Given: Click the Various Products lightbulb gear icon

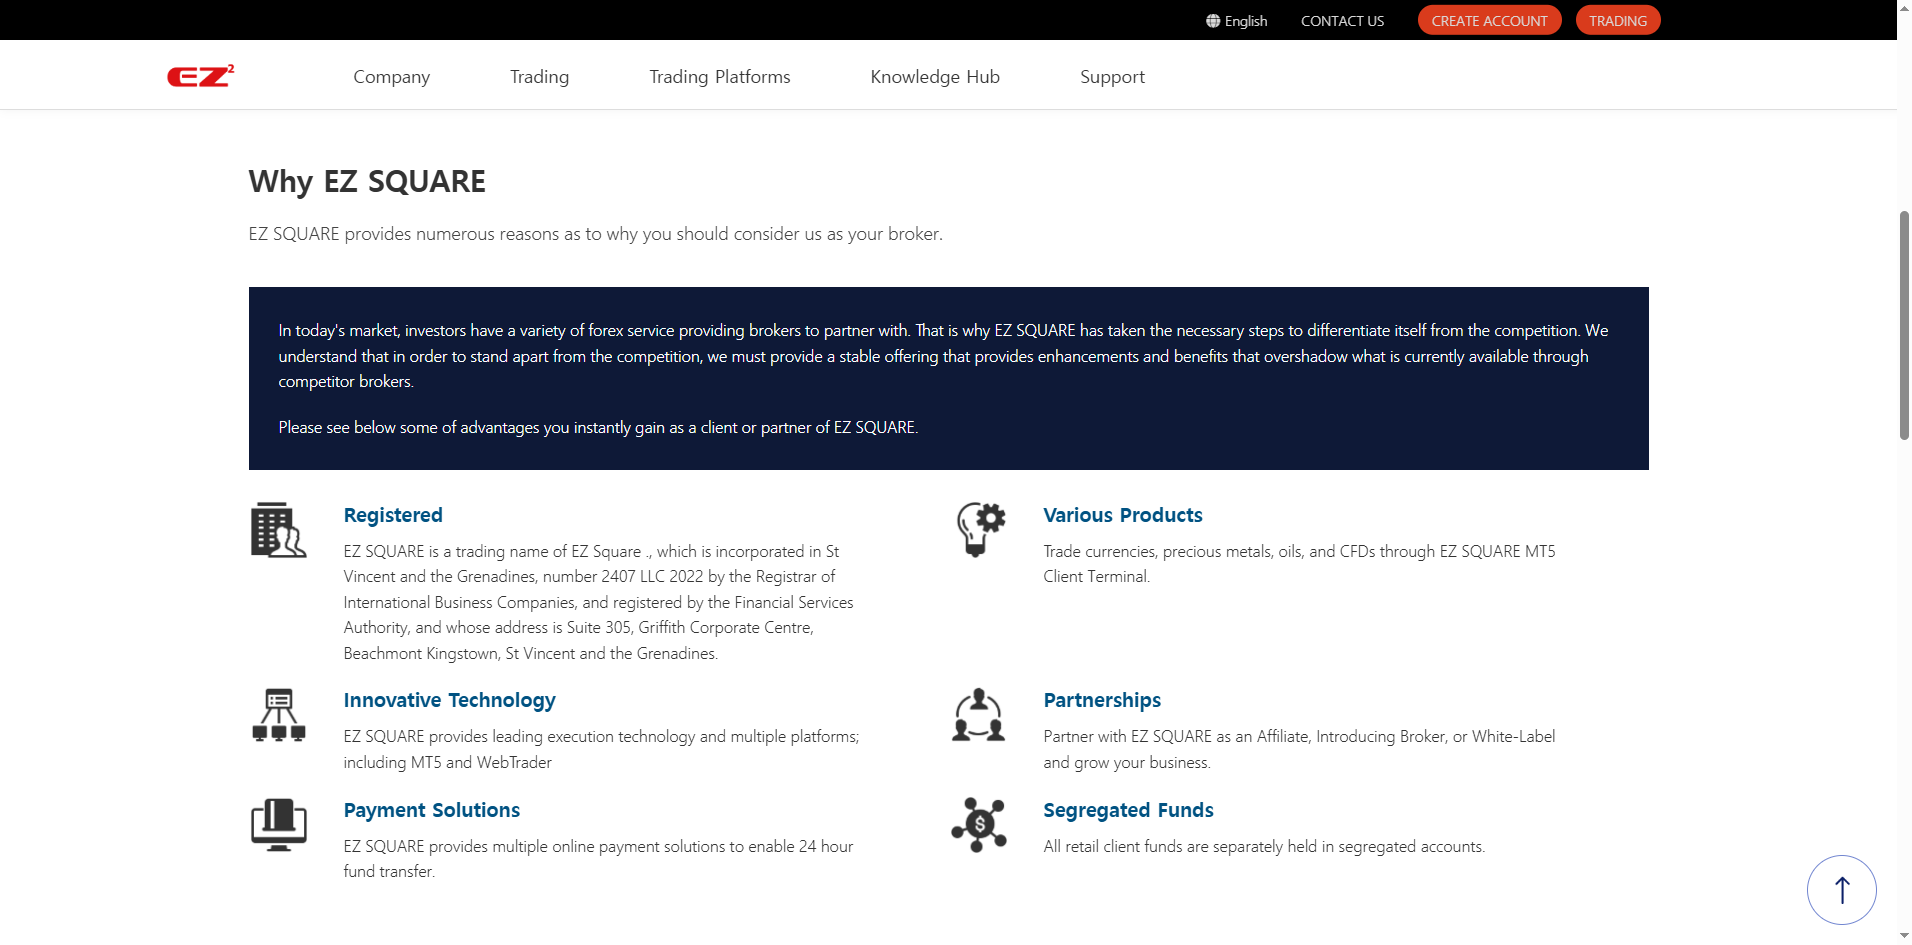Looking at the screenshot, I should tap(980, 529).
